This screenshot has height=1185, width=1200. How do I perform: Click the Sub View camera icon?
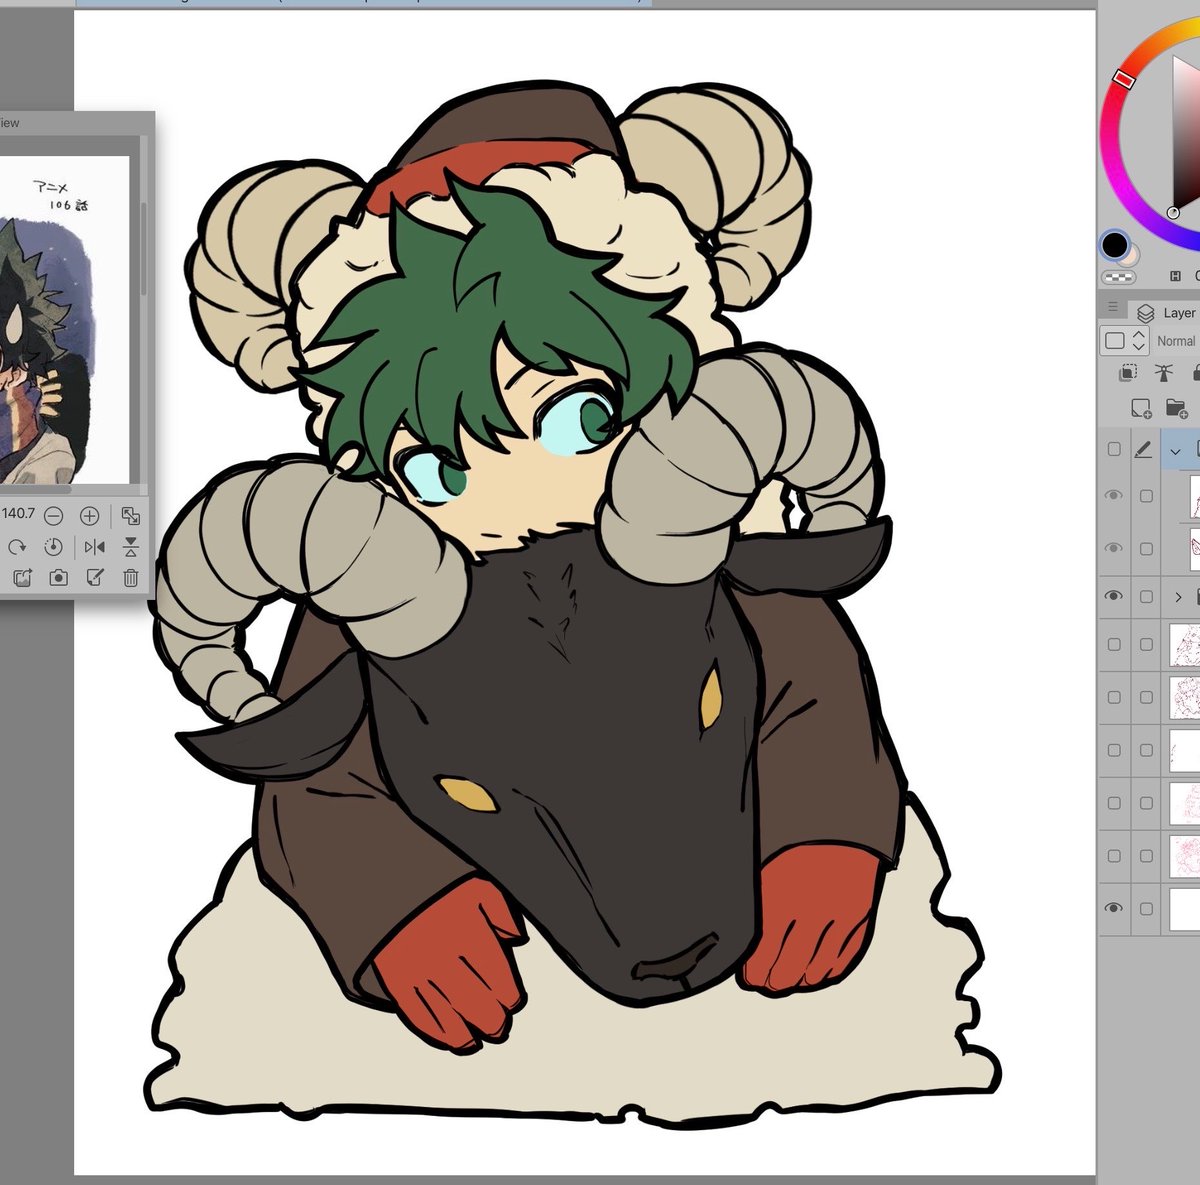click(x=59, y=577)
